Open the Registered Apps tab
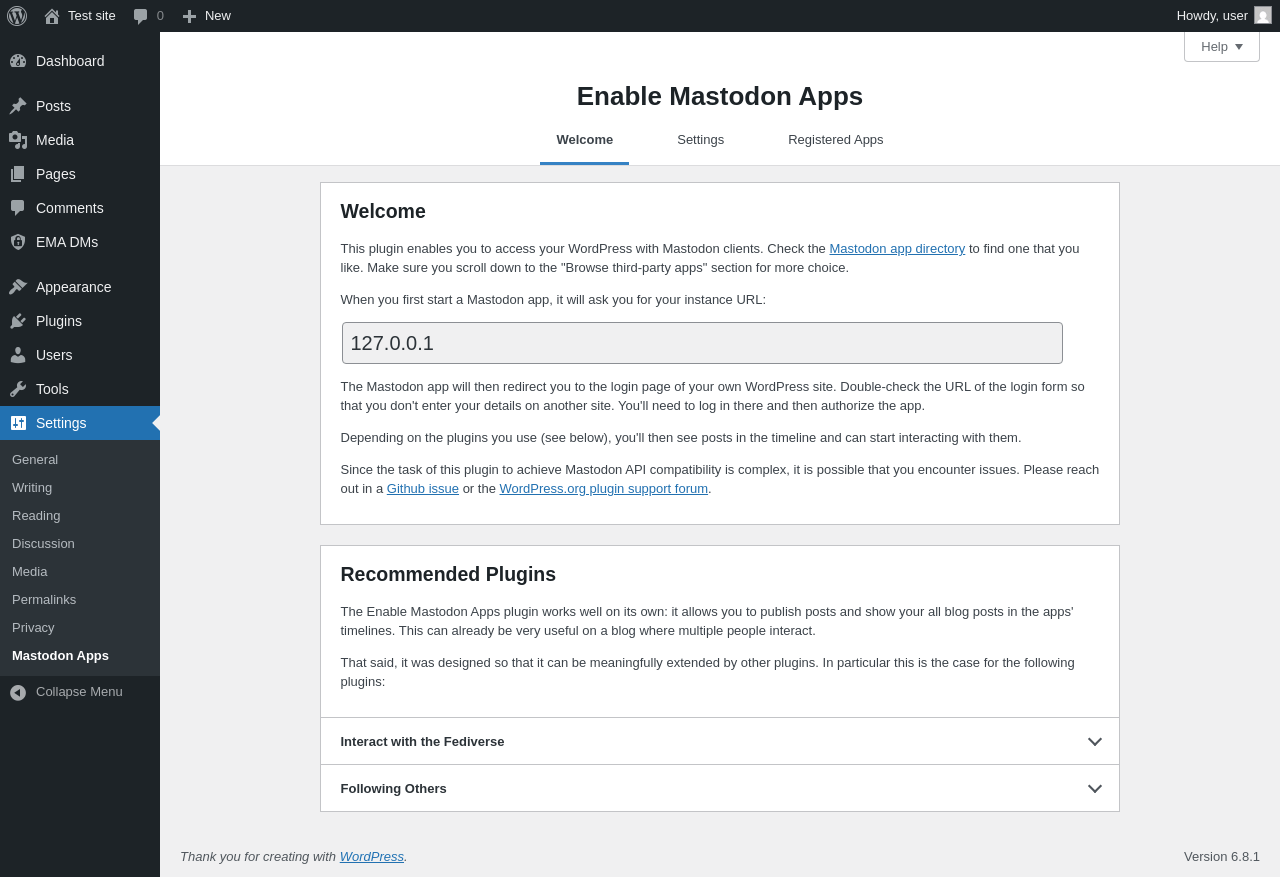Screen dimensions: 1280x877 coord(836,140)
